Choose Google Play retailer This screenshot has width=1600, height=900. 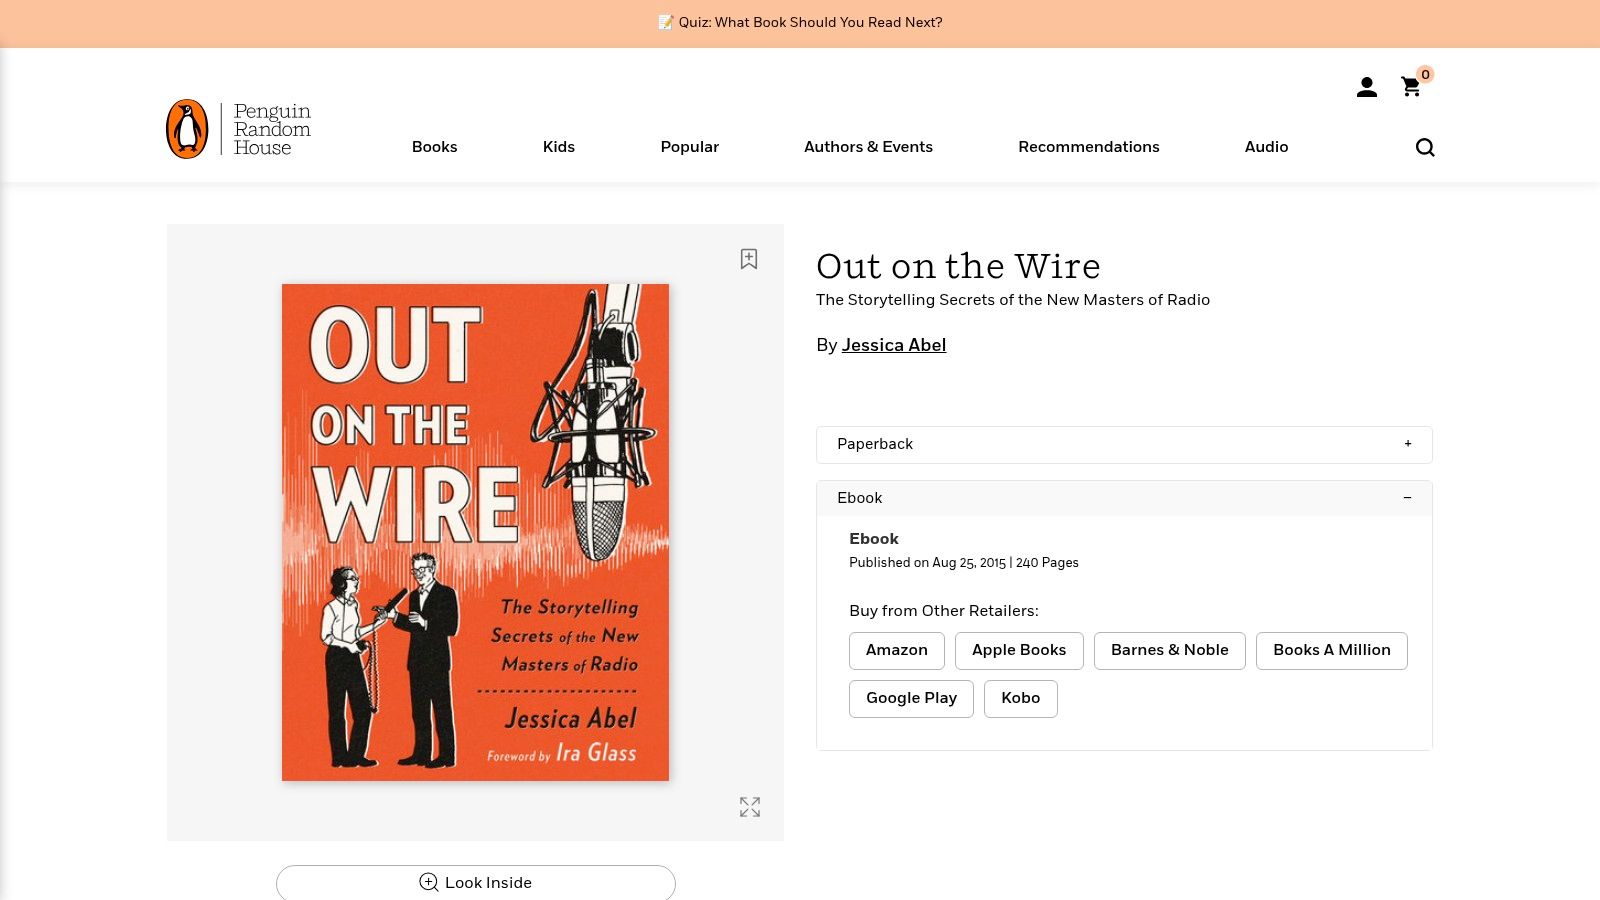[x=911, y=699]
